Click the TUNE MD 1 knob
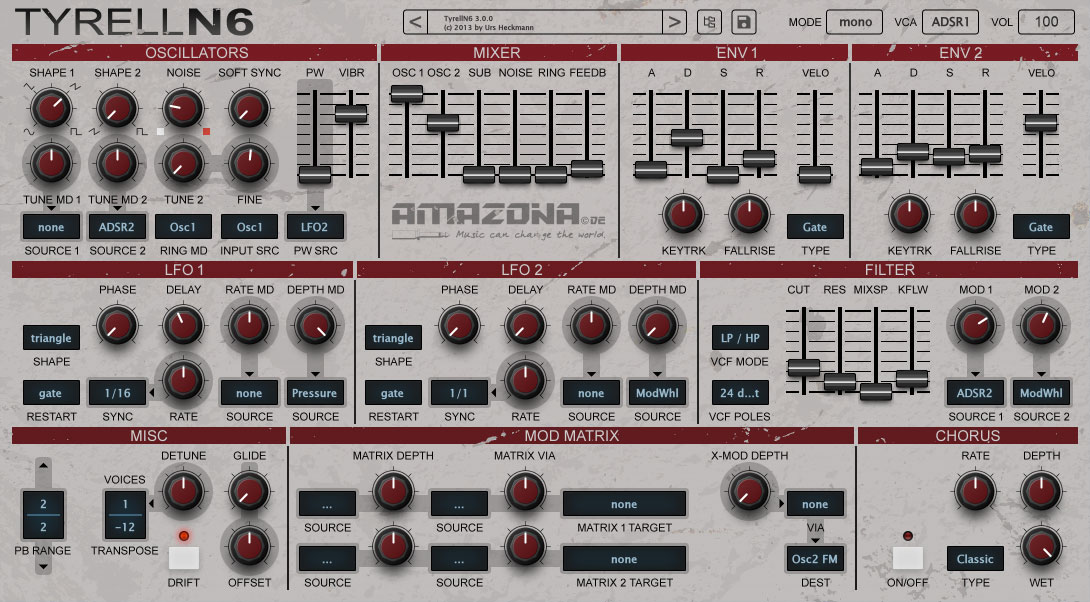This screenshot has height=602, width=1090. tap(51, 163)
